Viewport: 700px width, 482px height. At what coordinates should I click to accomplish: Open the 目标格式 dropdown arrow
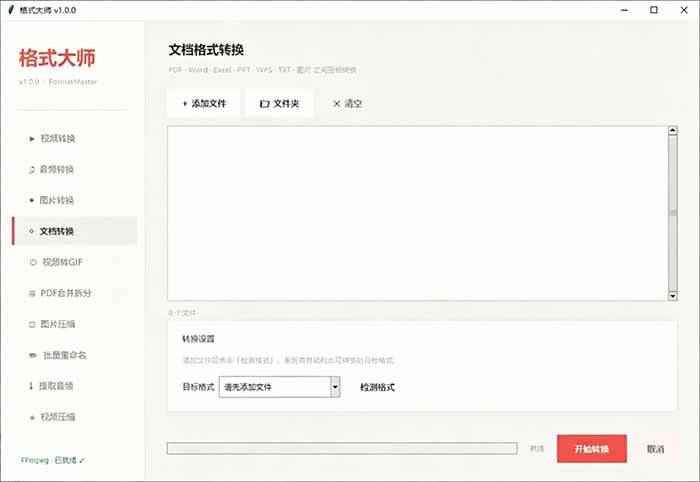coord(335,387)
